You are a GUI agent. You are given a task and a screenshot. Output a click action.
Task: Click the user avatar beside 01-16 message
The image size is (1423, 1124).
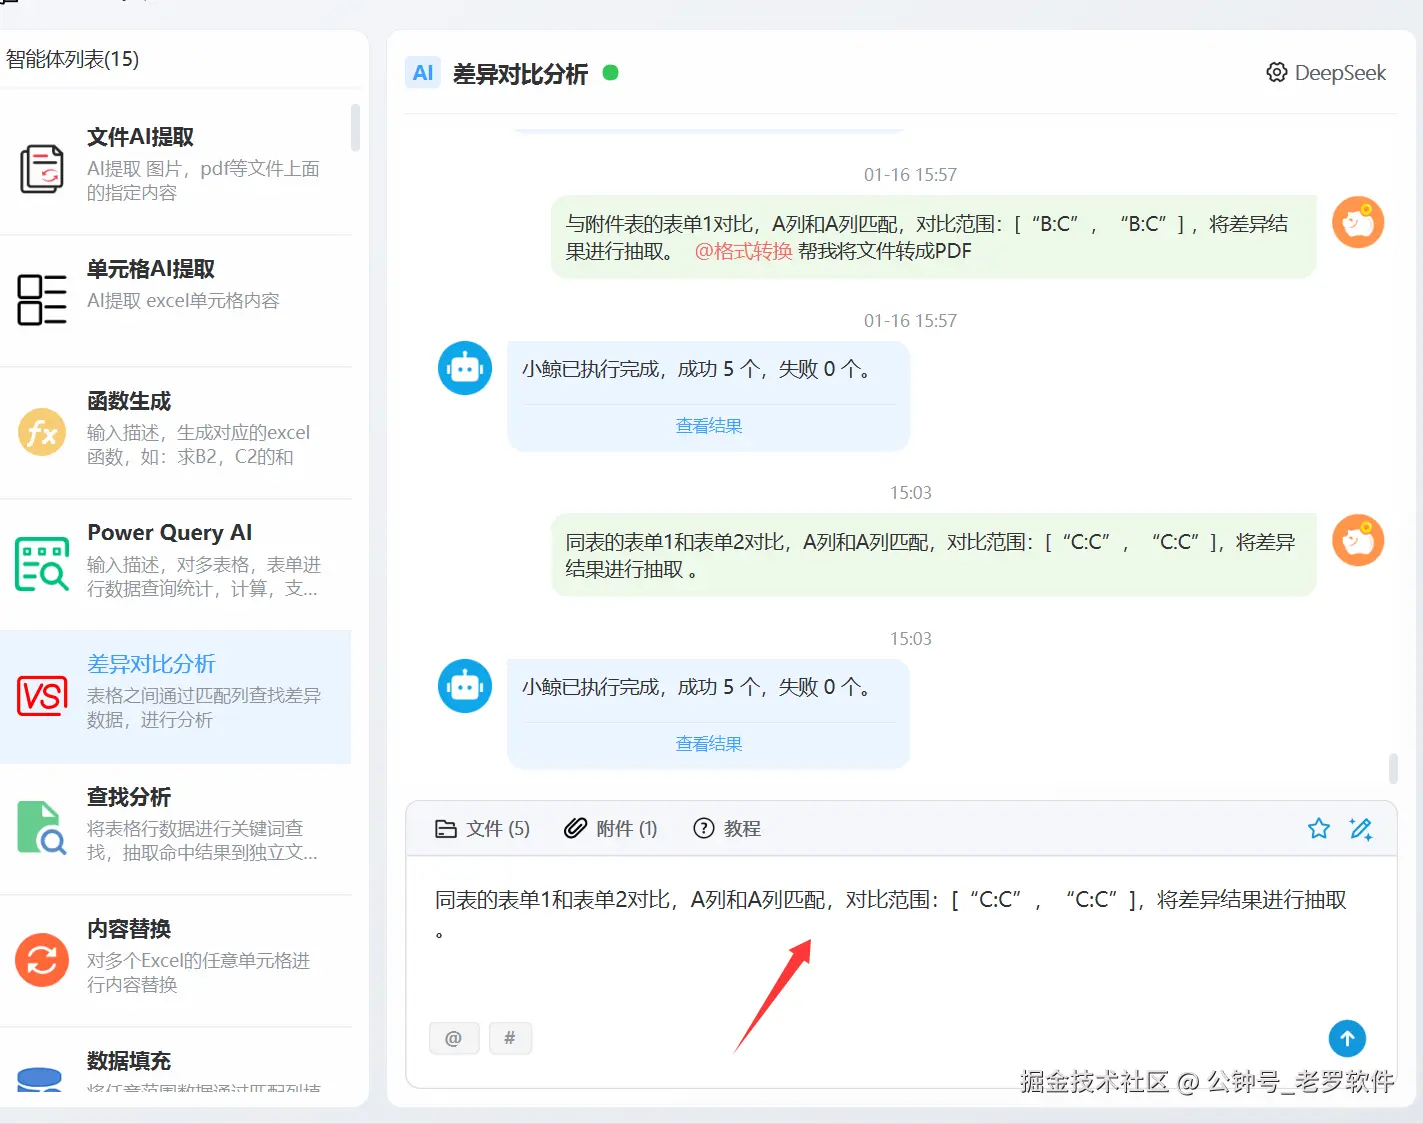[1358, 222]
